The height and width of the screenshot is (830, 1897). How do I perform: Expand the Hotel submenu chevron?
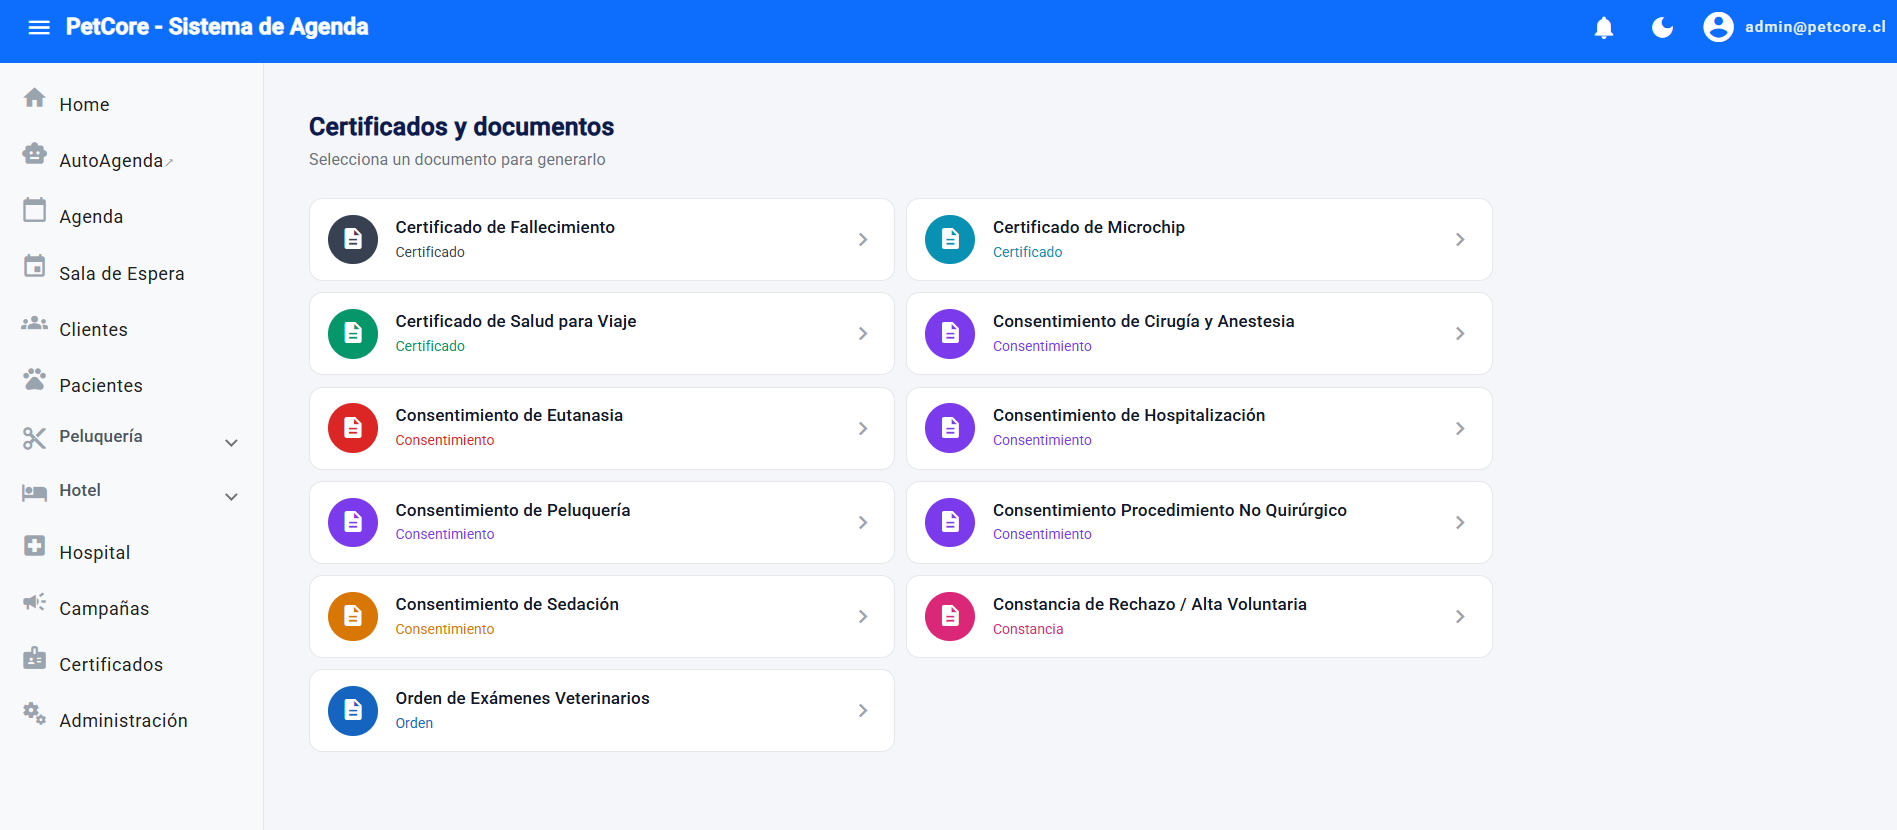click(x=231, y=497)
